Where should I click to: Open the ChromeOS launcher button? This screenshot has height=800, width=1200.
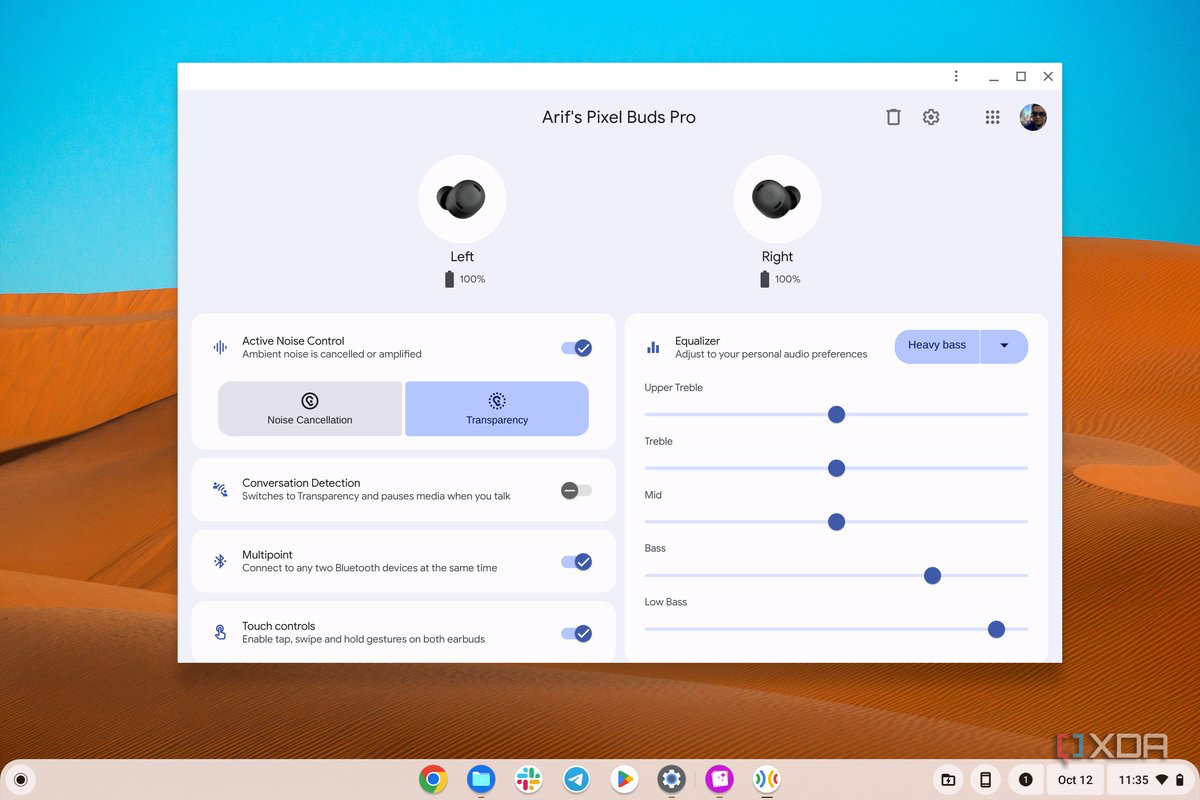[20, 779]
